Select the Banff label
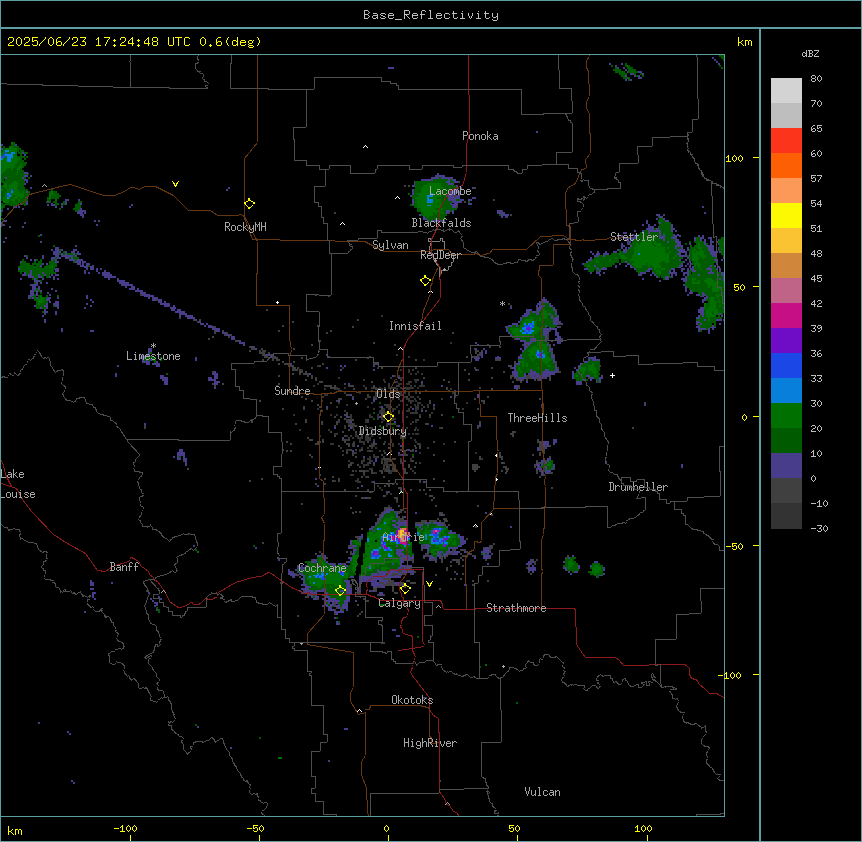Image resolution: width=862 pixels, height=842 pixels. (x=124, y=567)
